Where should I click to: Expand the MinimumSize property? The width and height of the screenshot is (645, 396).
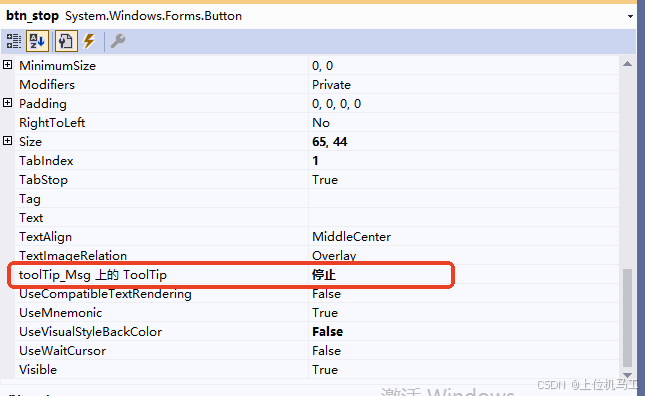tap(7, 65)
